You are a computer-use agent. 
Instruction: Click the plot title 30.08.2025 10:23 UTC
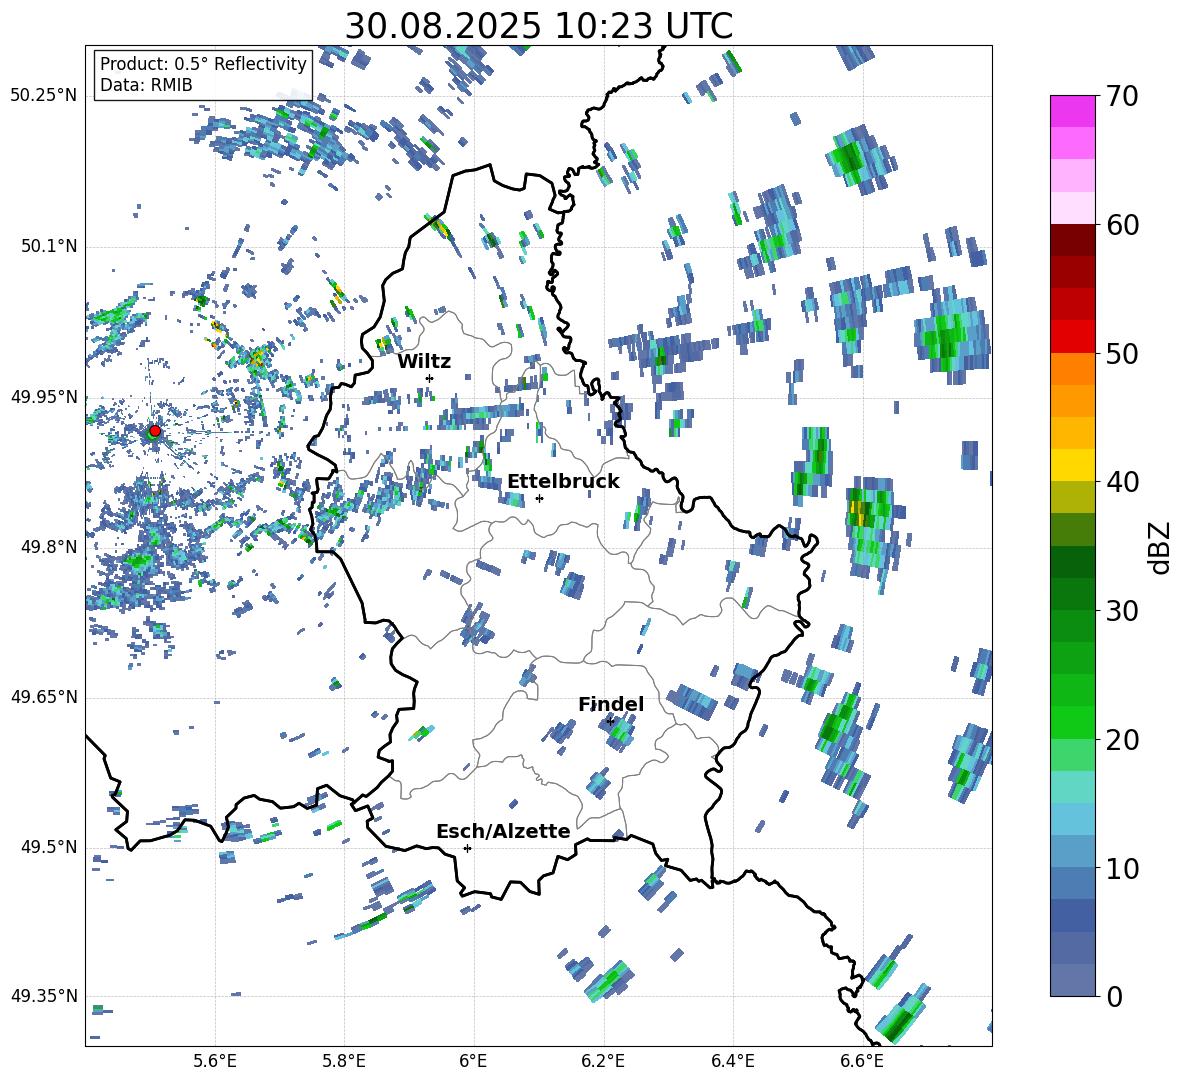[538, 26]
